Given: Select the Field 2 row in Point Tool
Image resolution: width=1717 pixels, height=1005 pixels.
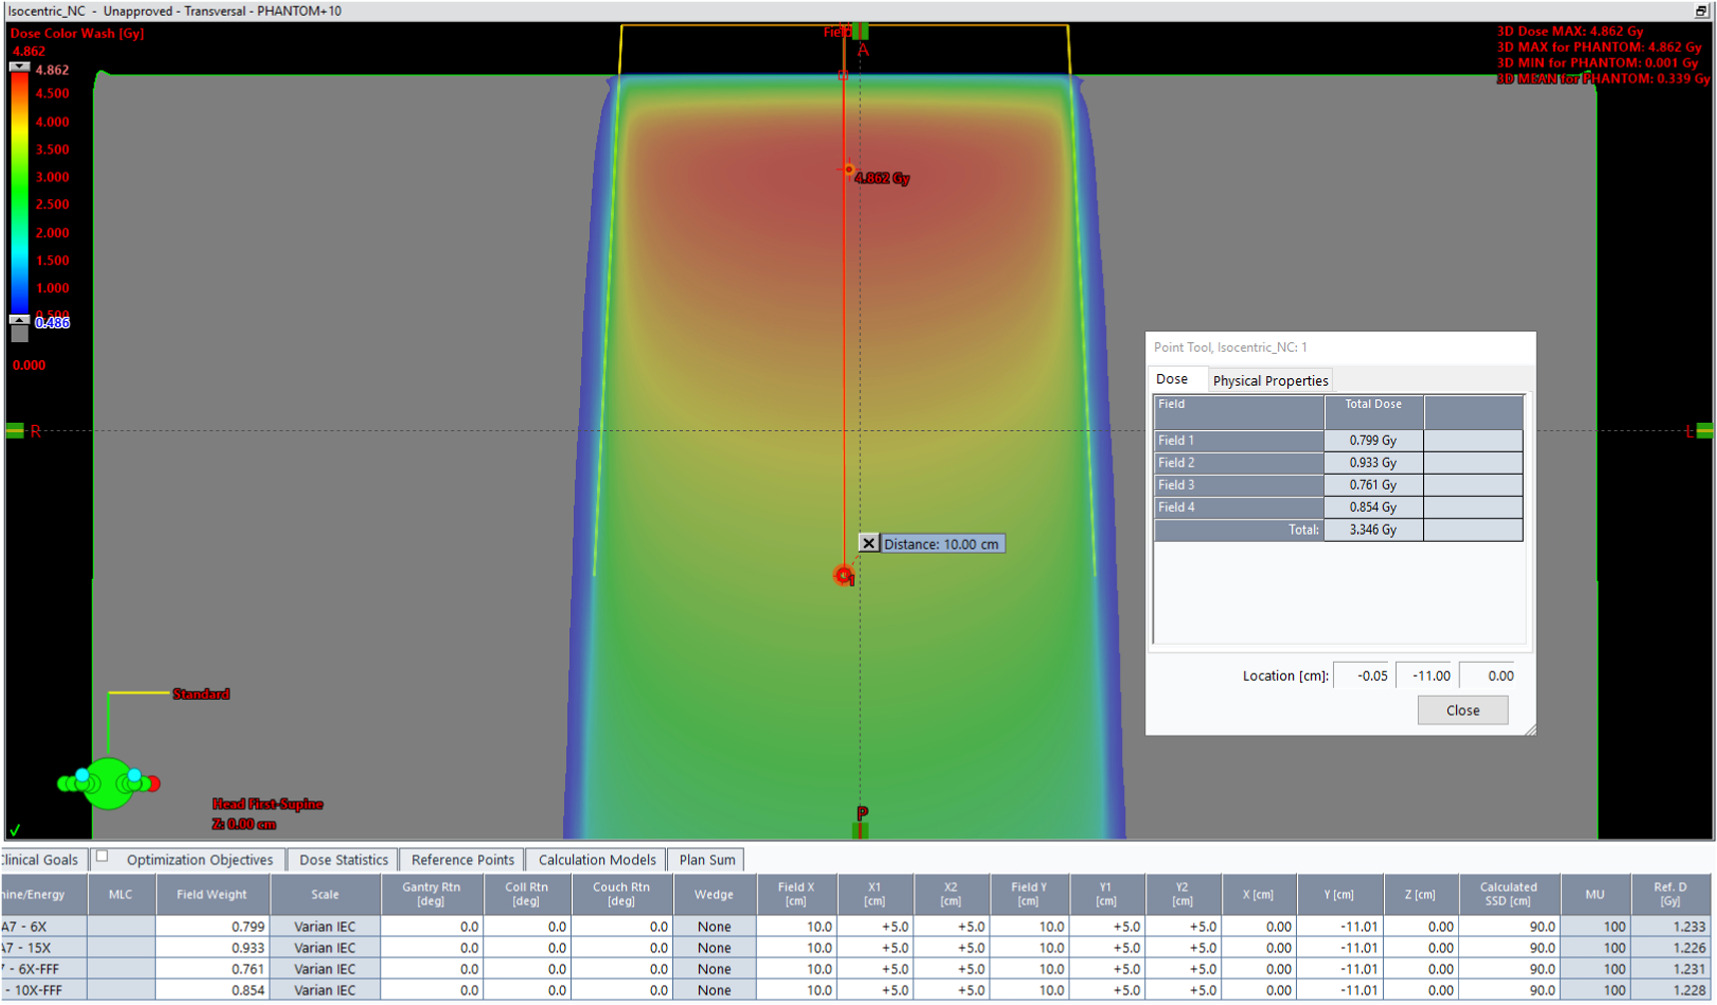Looking at the screenshot, I should [x=1338, y=463].
